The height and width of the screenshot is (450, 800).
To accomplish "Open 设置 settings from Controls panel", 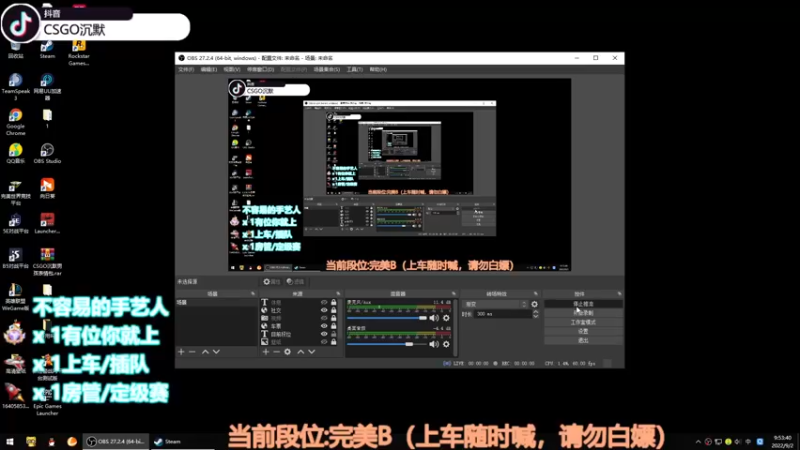I will (583, 331).
